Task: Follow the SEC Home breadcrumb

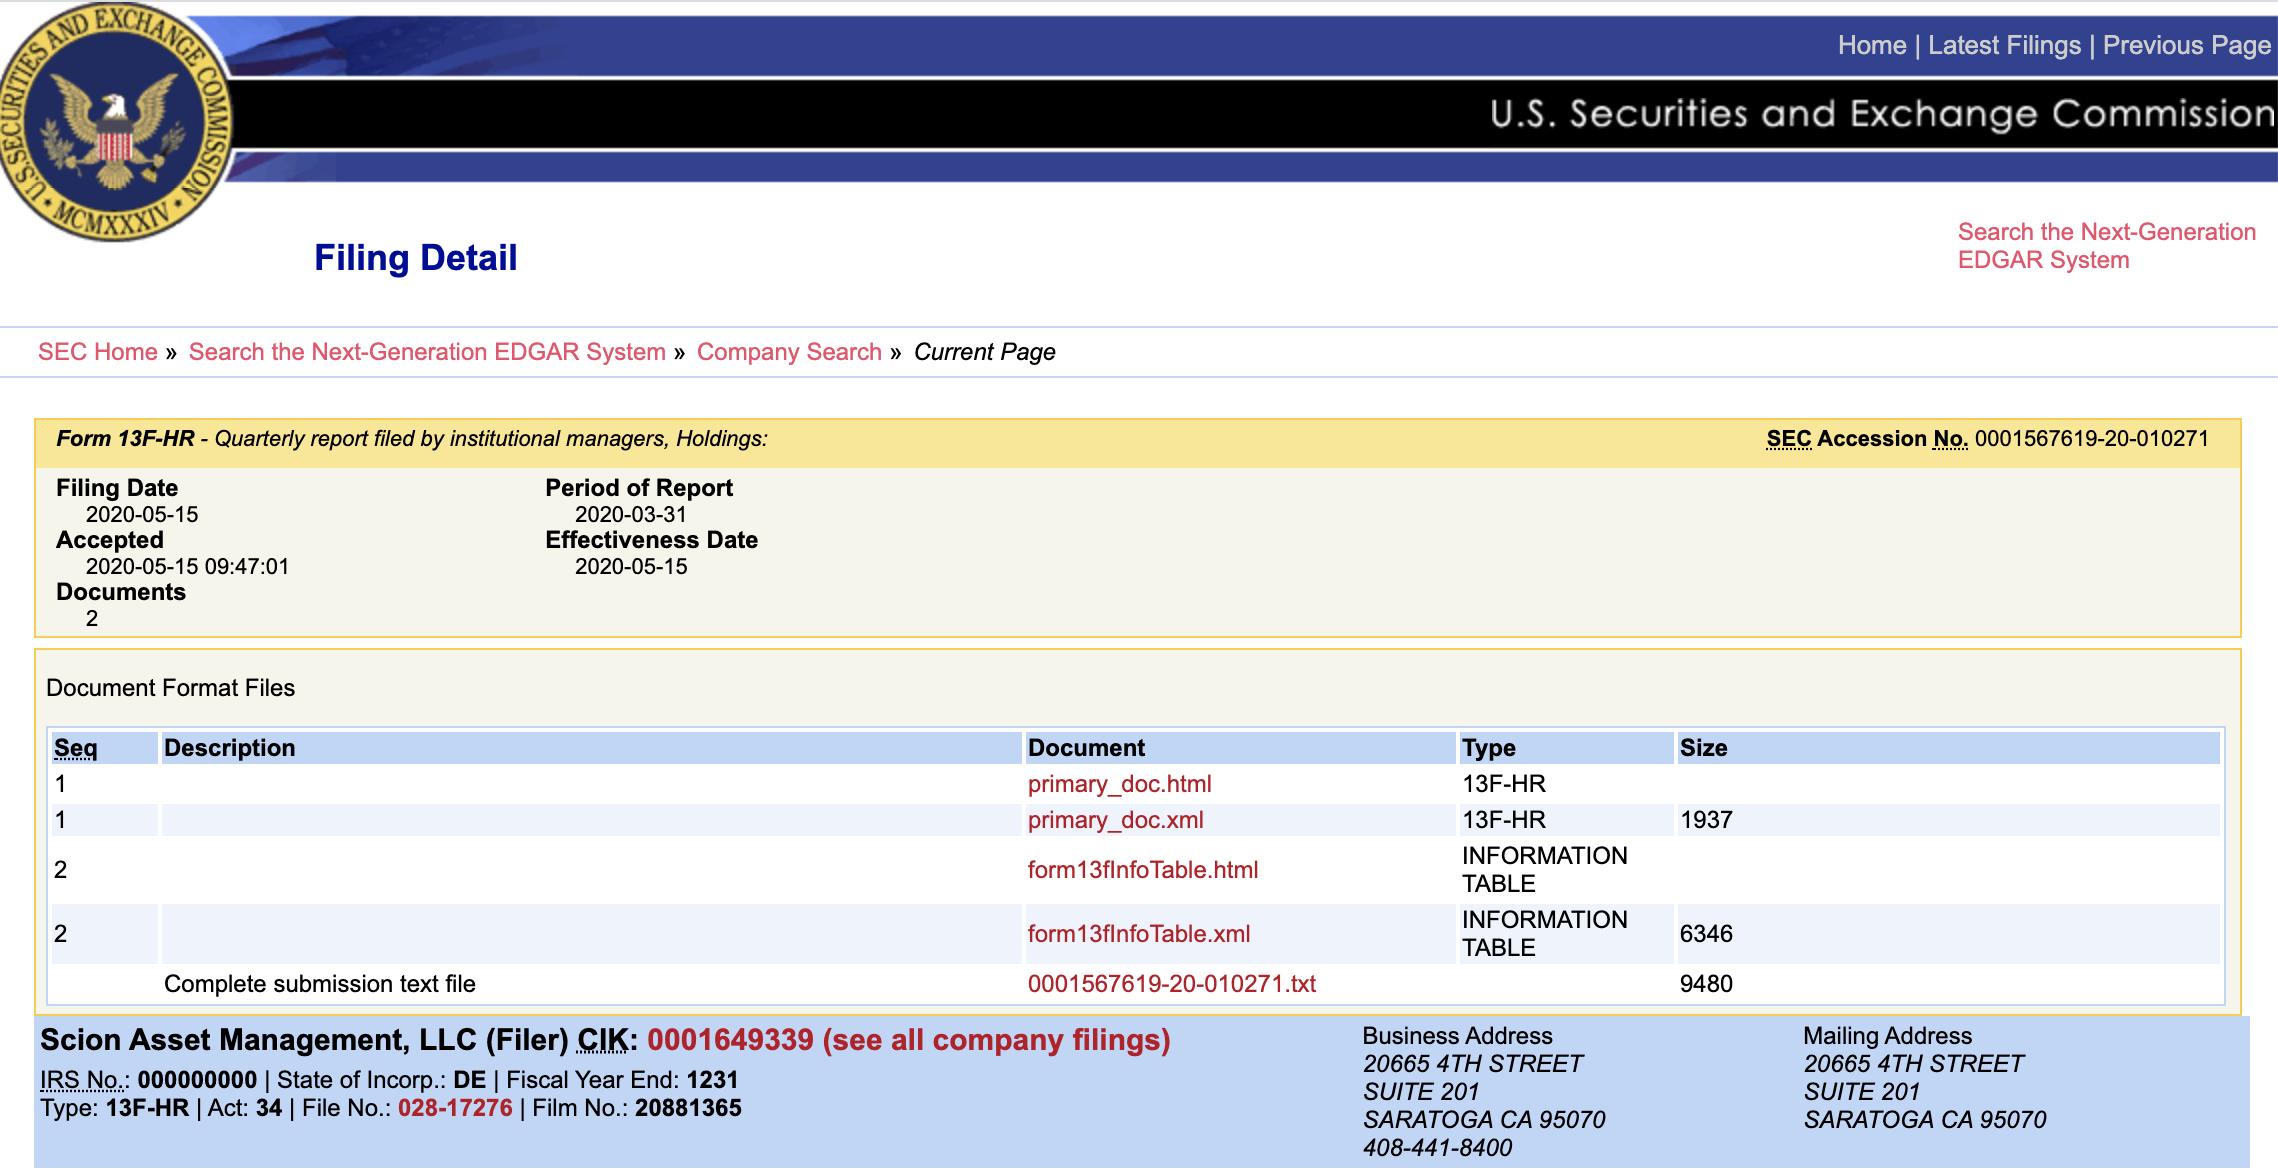Action: coord(98,352)
